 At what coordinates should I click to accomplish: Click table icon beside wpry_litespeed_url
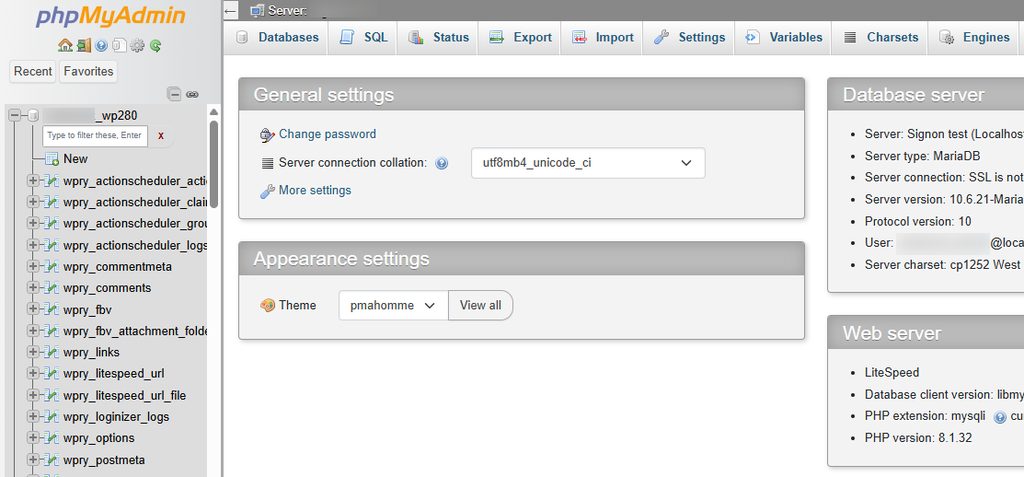tap(52, 374)
